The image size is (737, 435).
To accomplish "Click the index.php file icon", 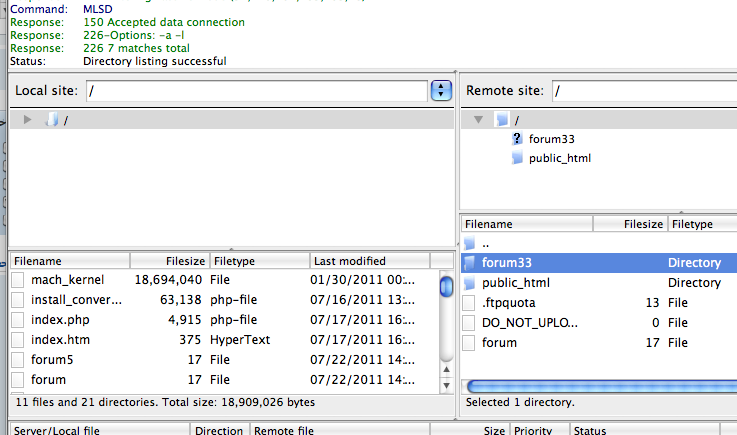I will coord(18,320).
